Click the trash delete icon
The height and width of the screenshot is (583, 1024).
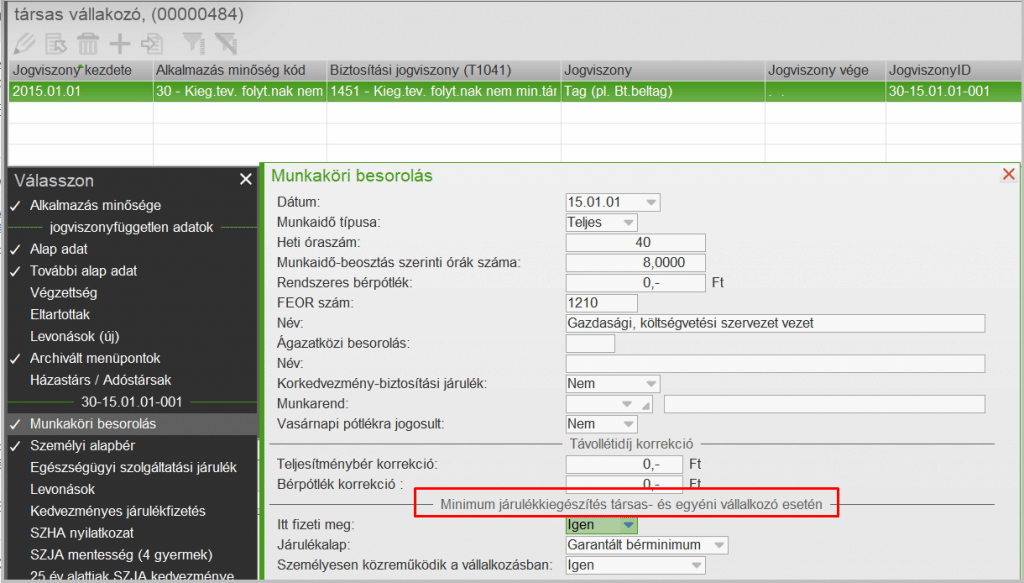pyautogui.click(x=88, y=43)
